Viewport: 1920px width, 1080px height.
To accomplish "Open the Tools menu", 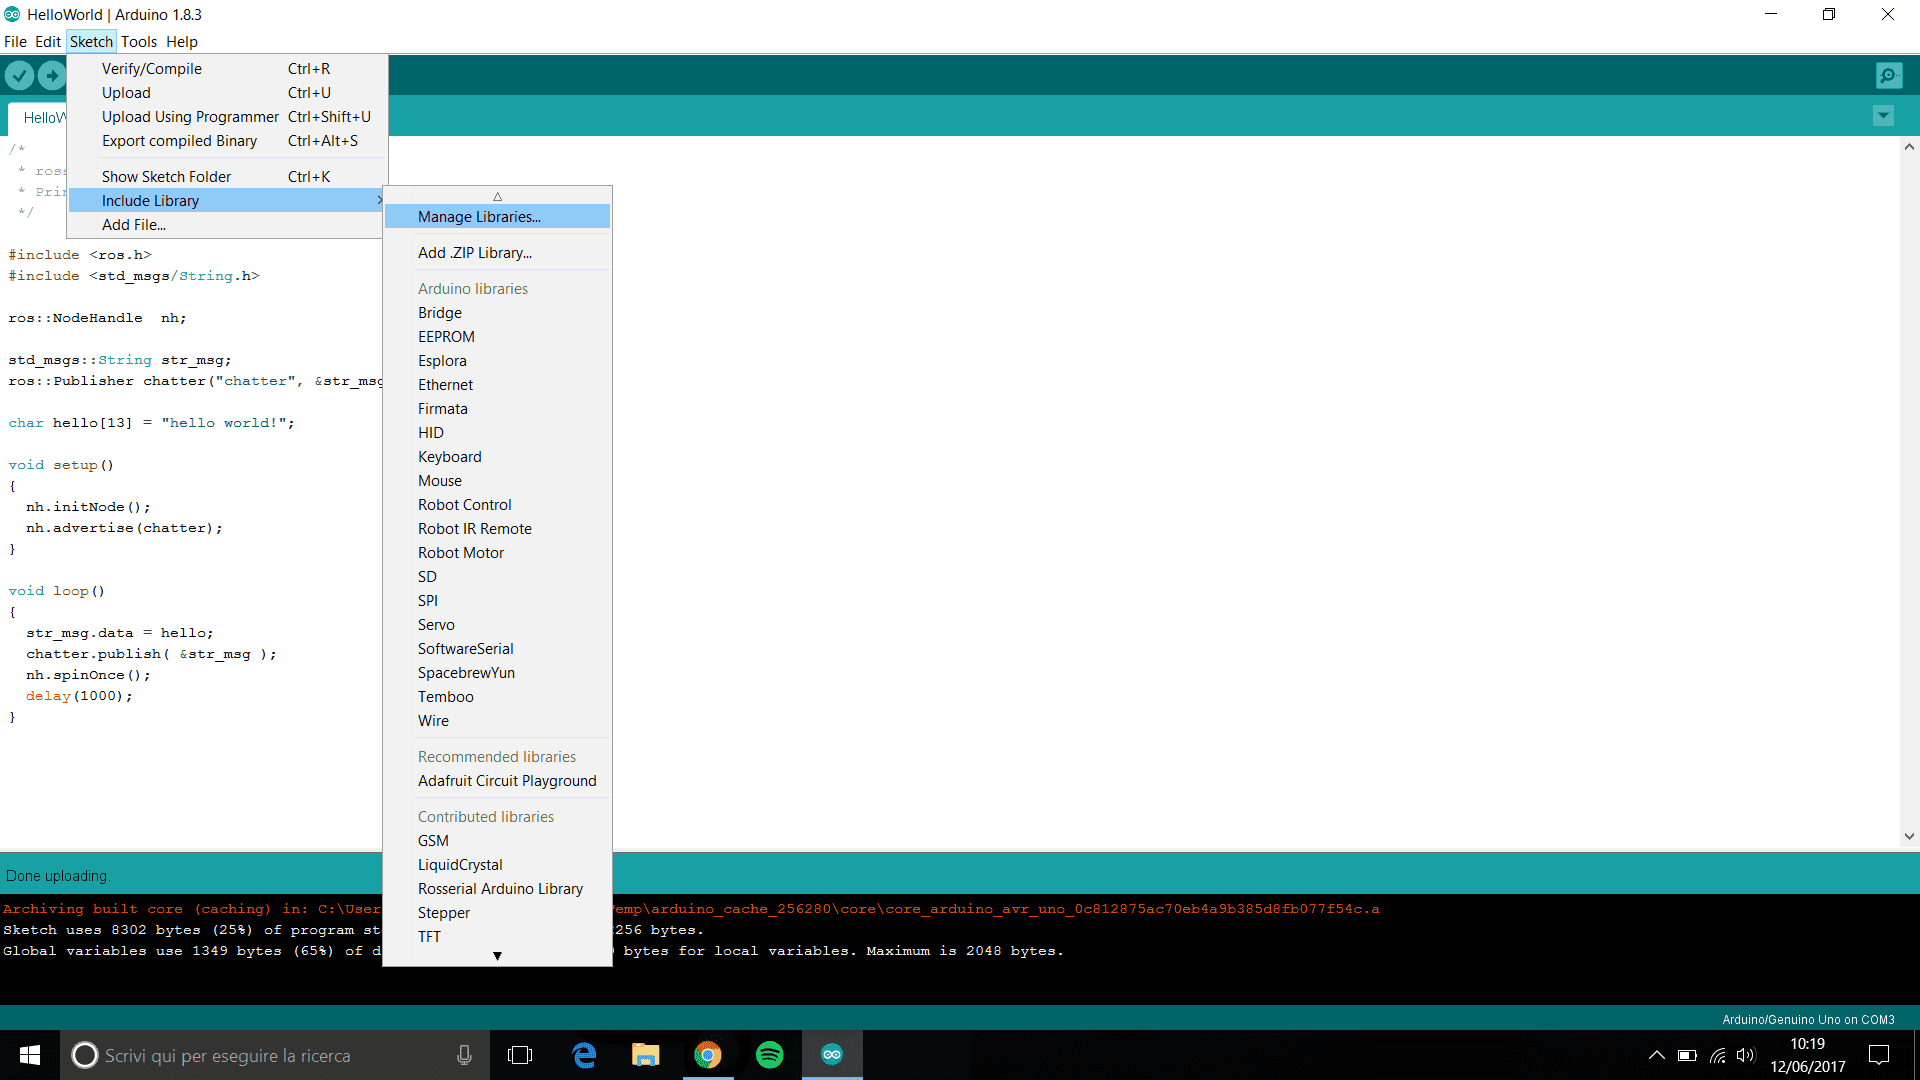I will point(139,42).
